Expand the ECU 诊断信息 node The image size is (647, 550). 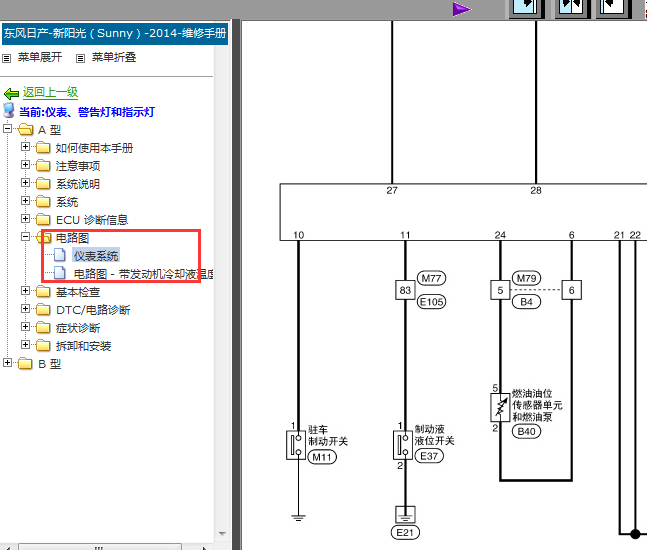click(x=25, y=218)
